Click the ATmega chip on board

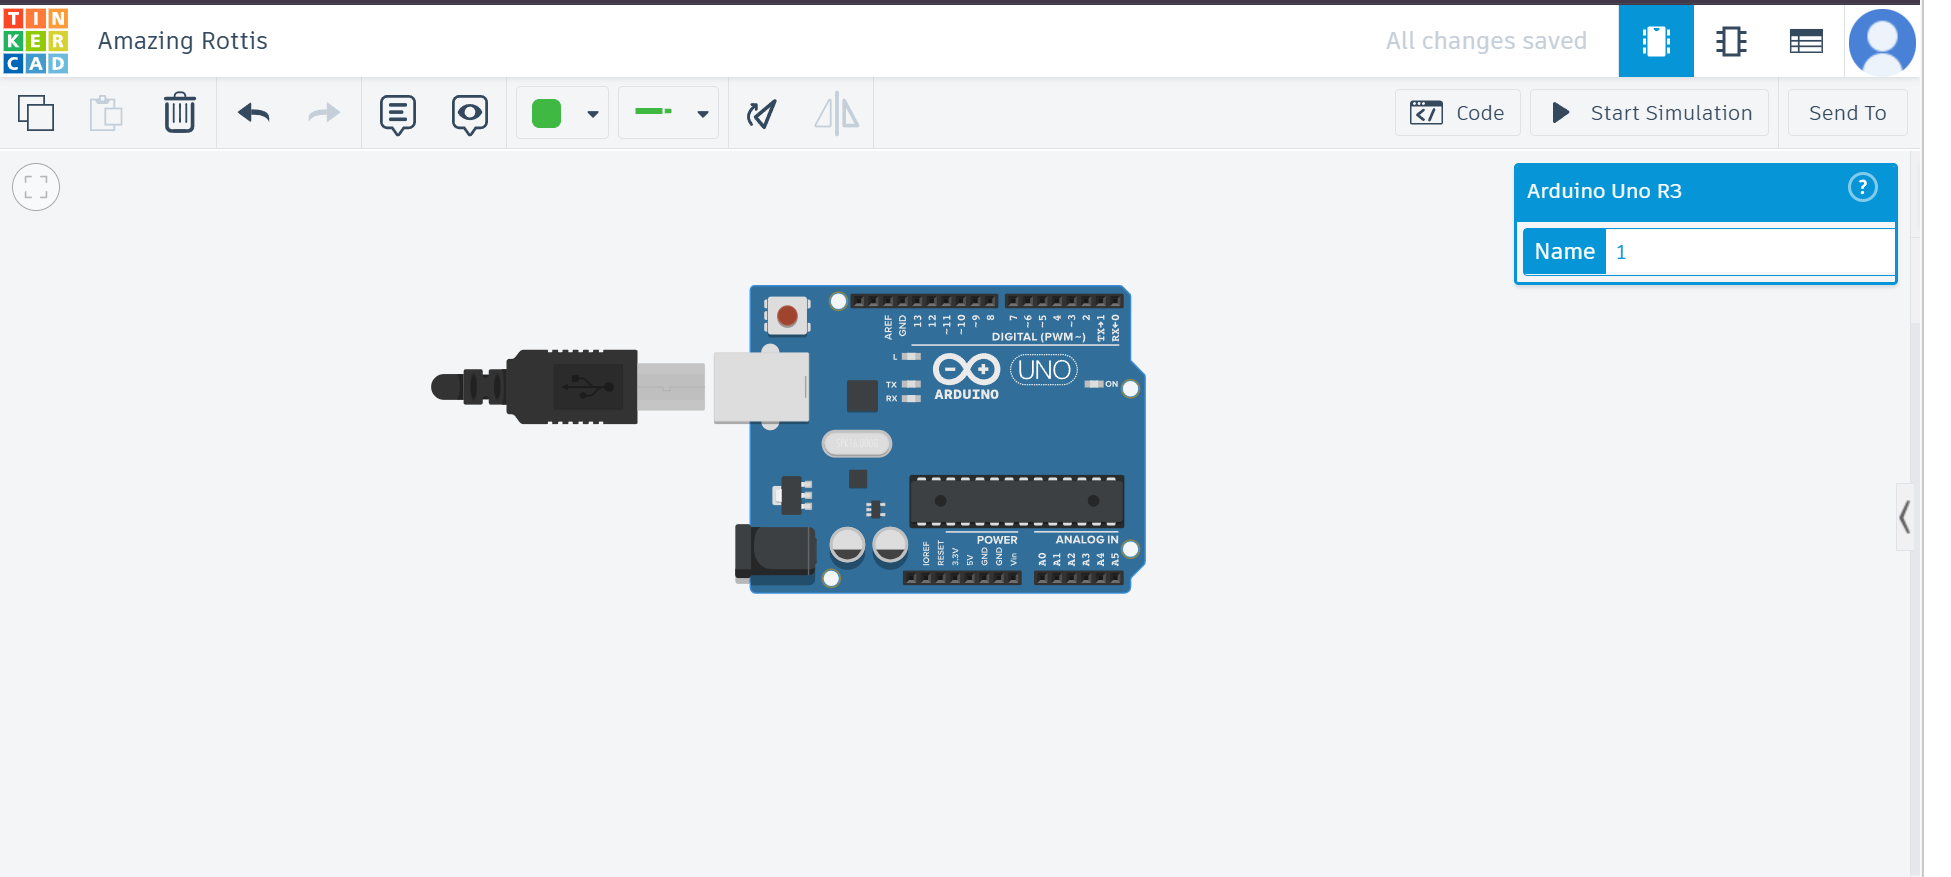click(1016, 501)
